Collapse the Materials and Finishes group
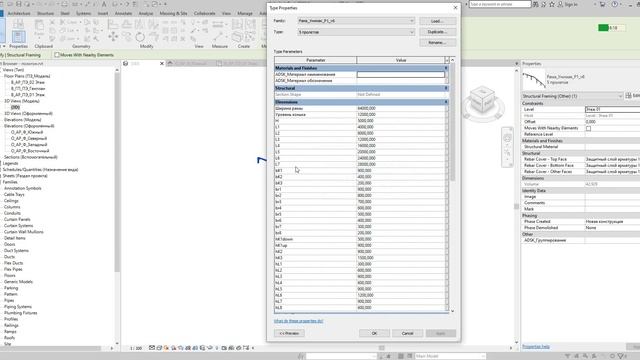 click(446, 68)
